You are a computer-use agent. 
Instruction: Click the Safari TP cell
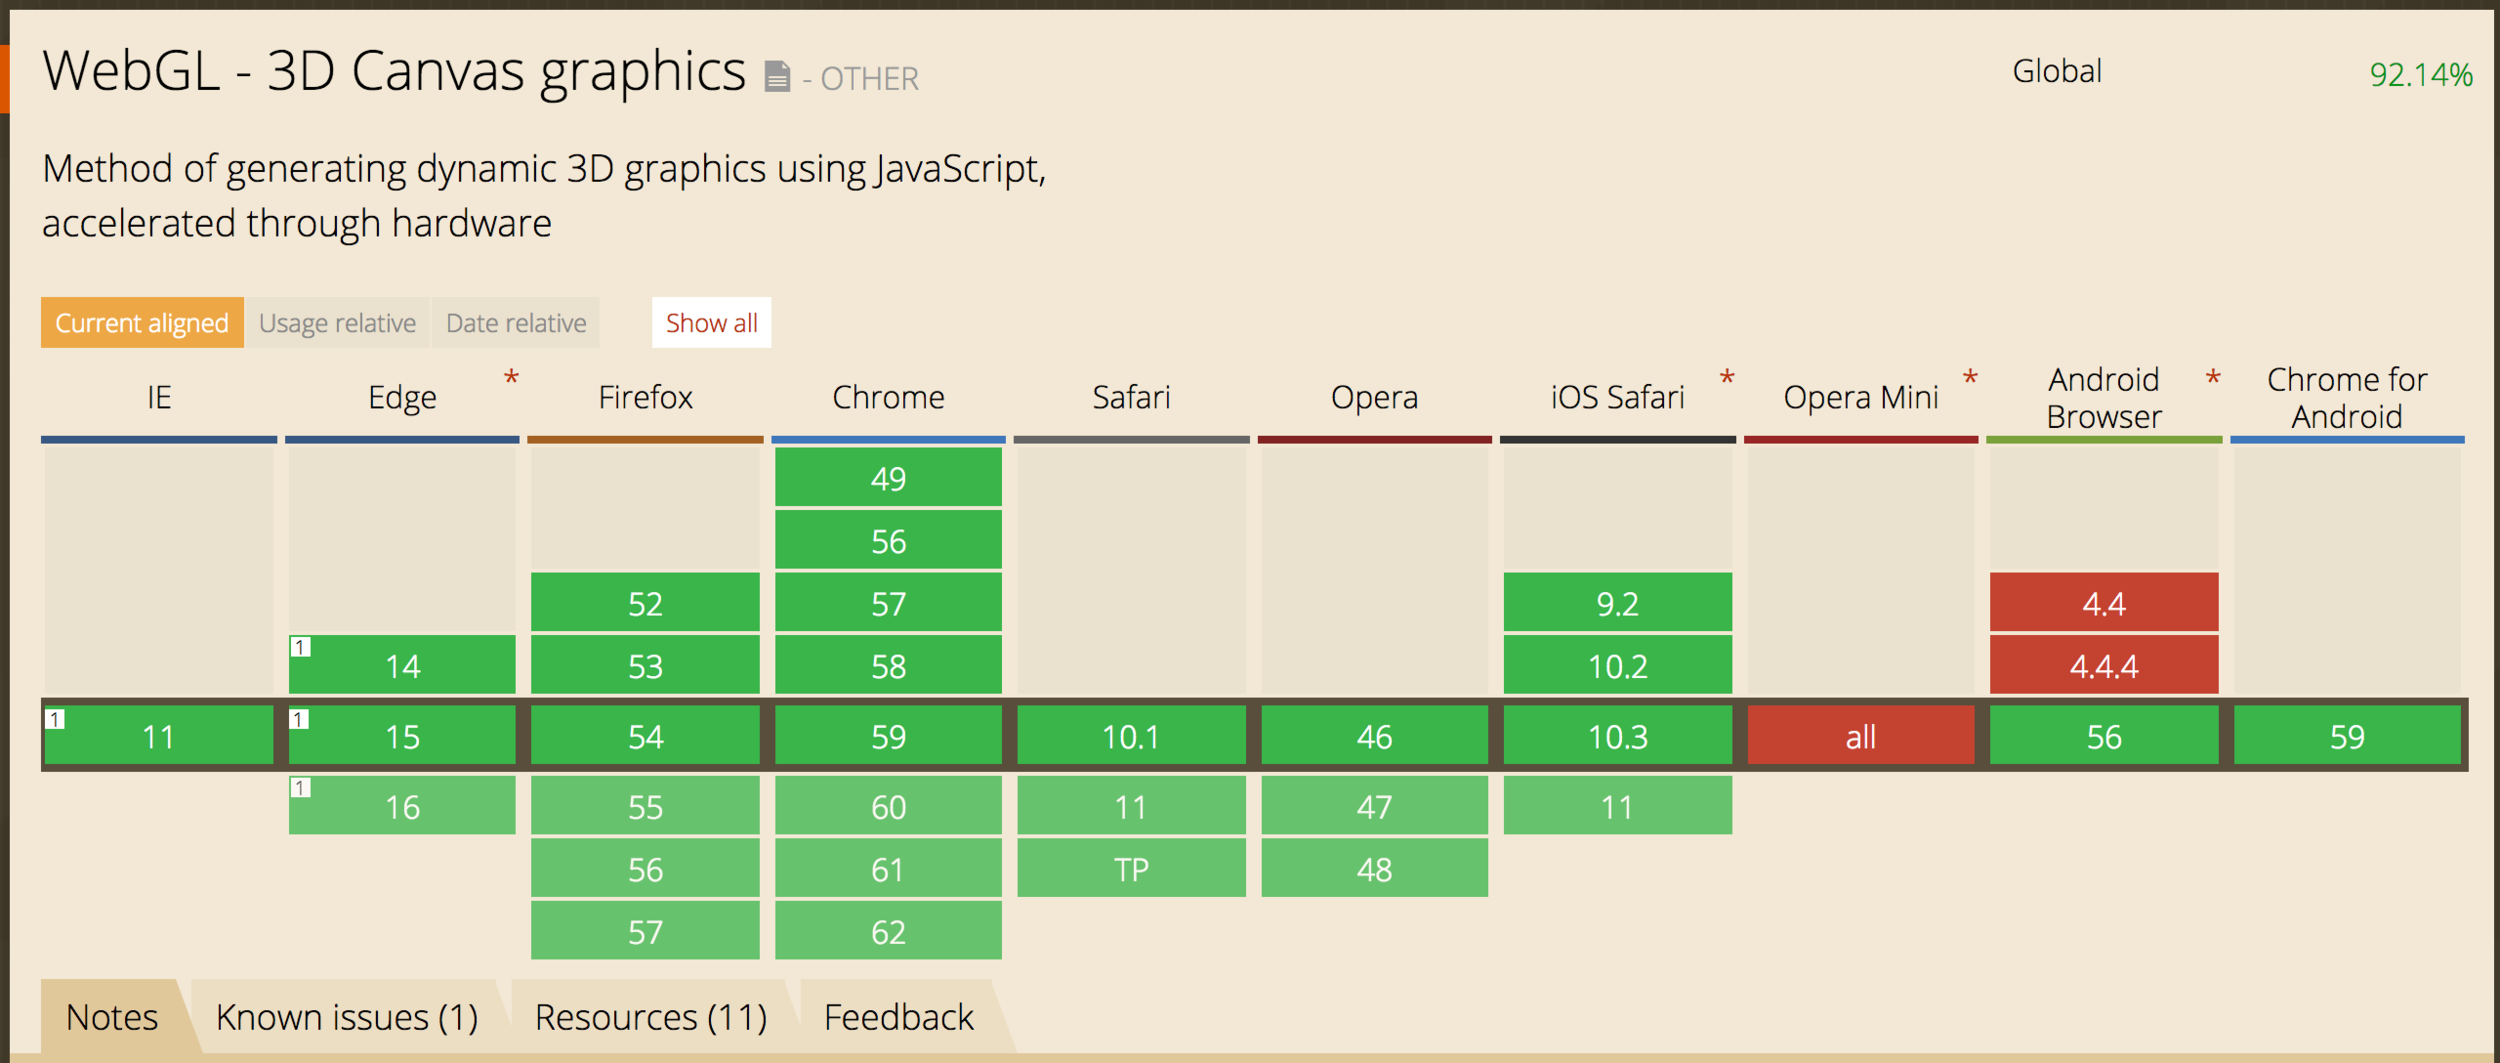click(1131, 869)
